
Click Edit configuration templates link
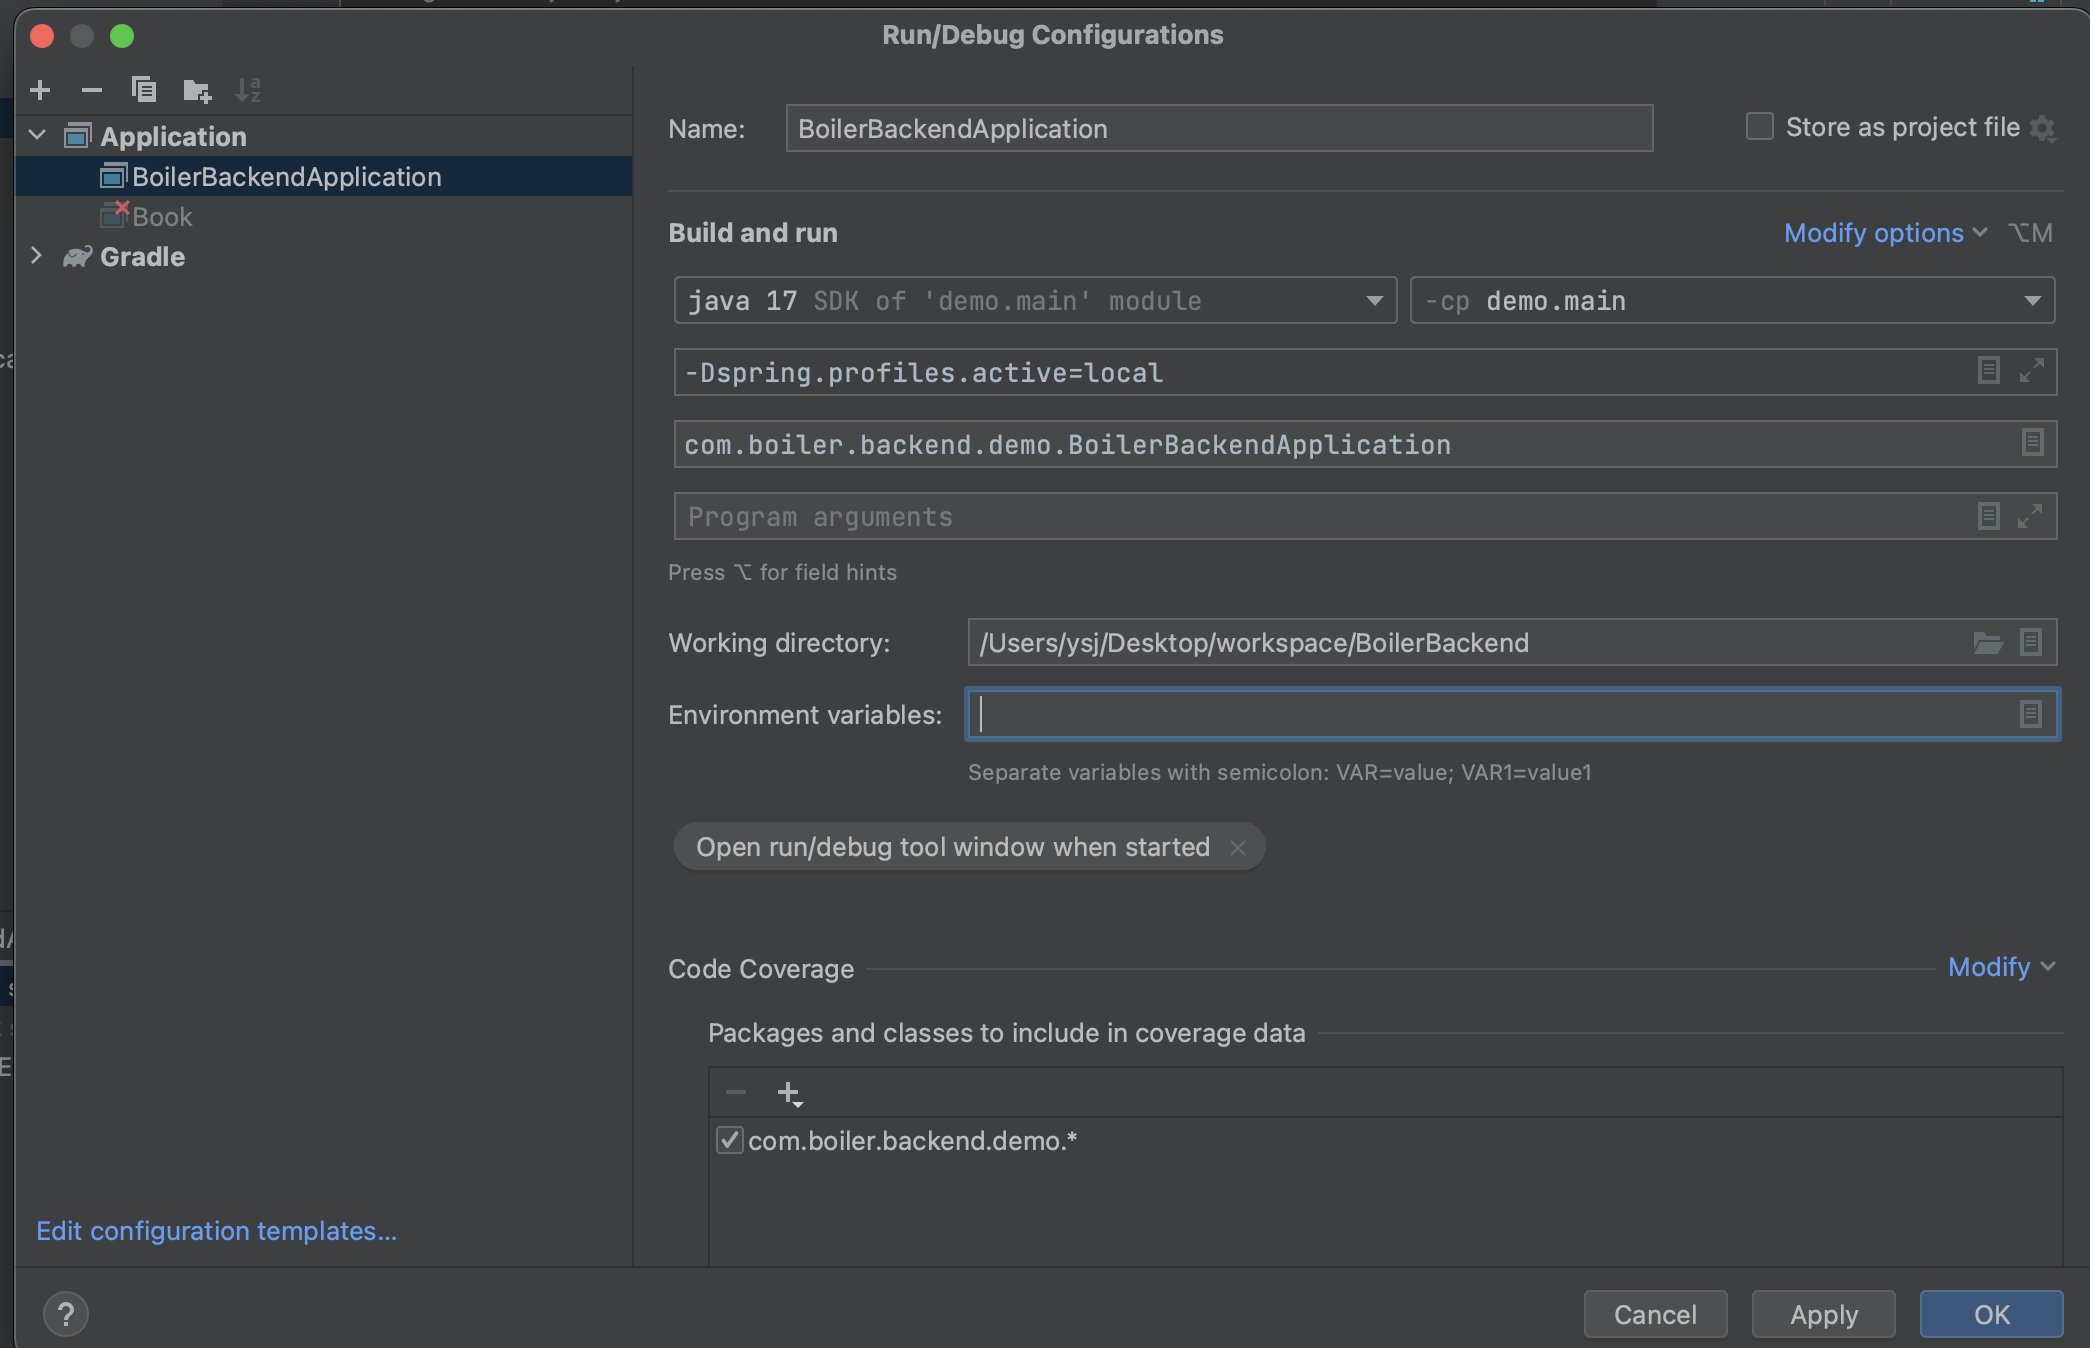pyautogui.click(x=216, y=1231)
